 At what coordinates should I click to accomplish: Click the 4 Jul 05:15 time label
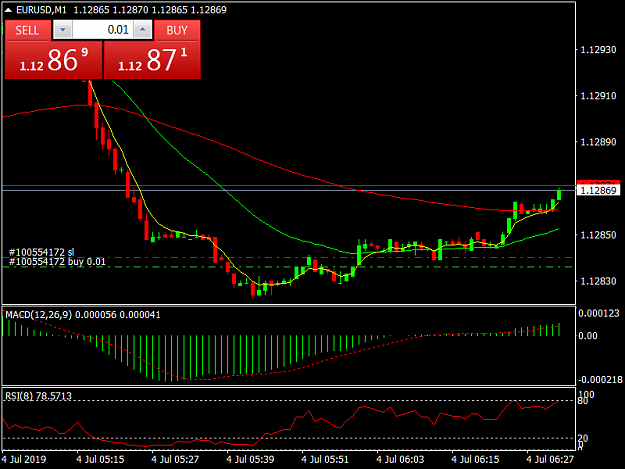[100, 459]
